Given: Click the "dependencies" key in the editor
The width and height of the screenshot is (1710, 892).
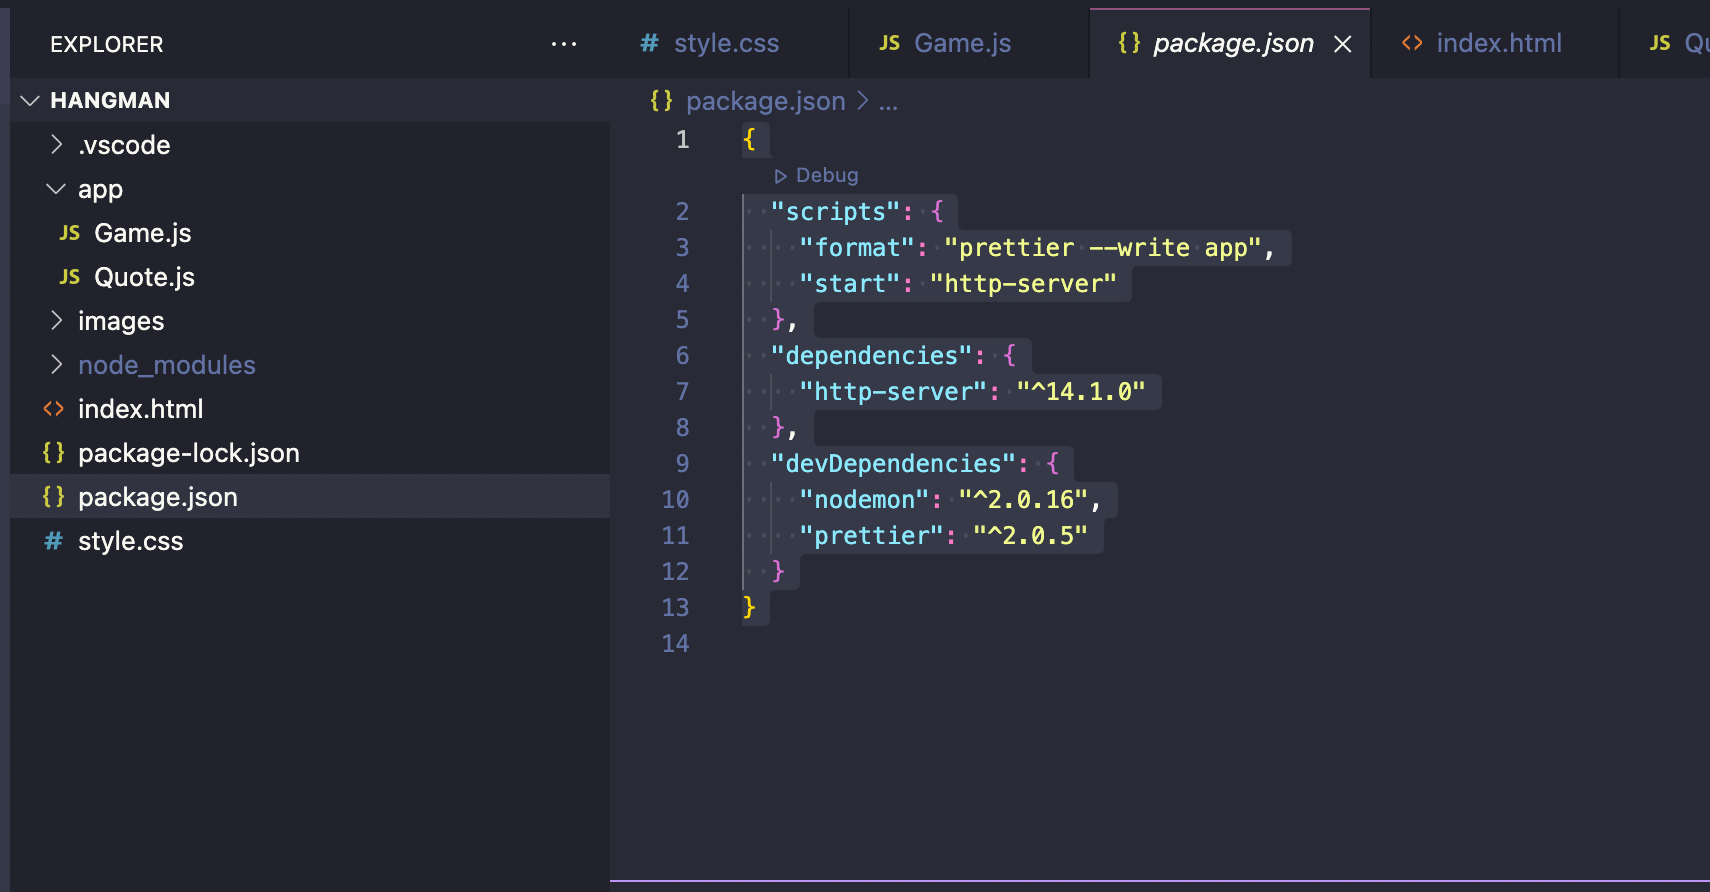Looking at the screenshot, I should point(871,356).
